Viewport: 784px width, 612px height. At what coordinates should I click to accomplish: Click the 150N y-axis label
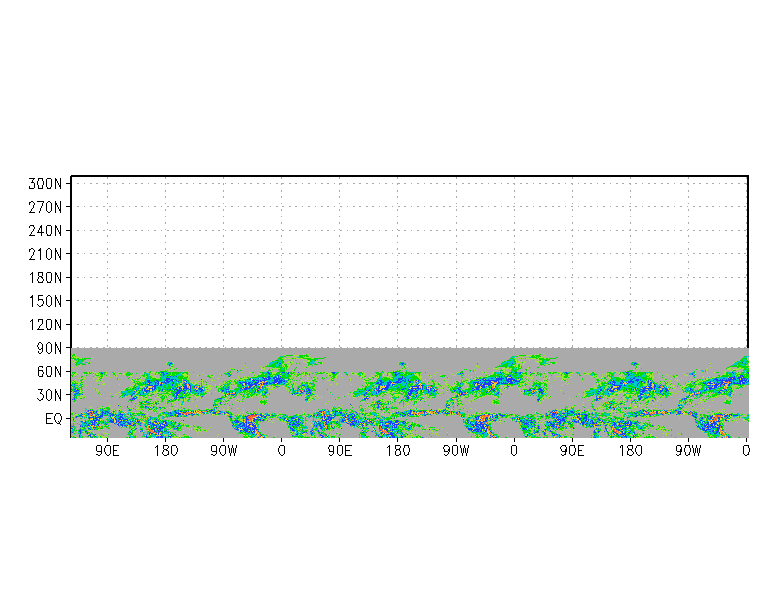[45, 302]
